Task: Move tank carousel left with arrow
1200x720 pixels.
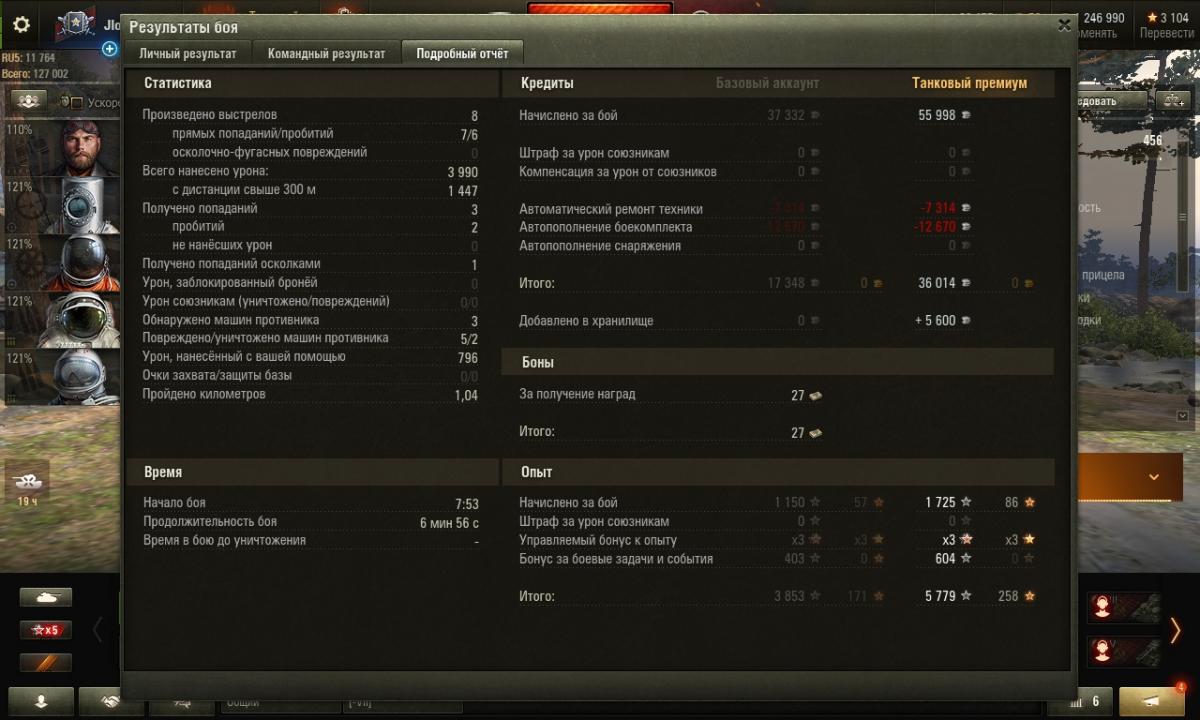Action: [x=98, y=630]
